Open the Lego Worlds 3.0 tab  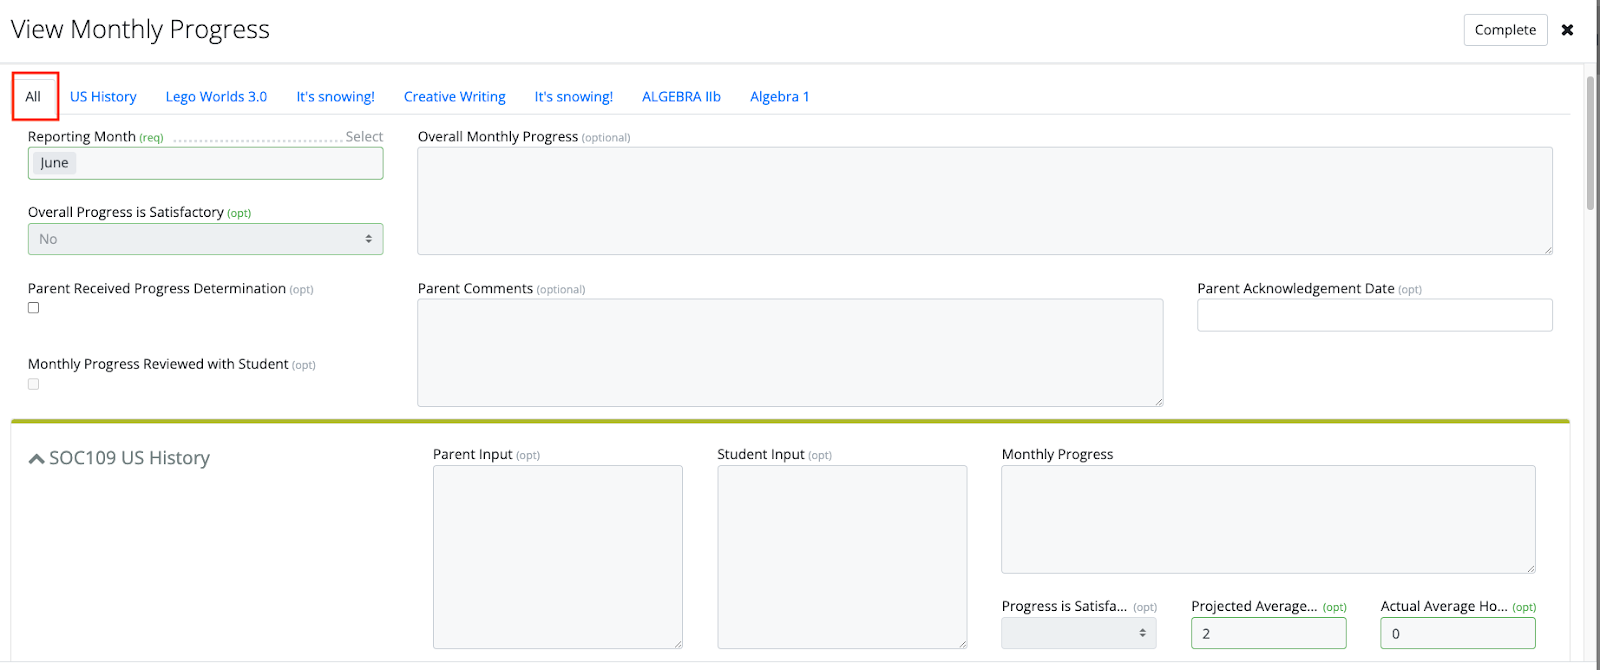click(216, 97)
